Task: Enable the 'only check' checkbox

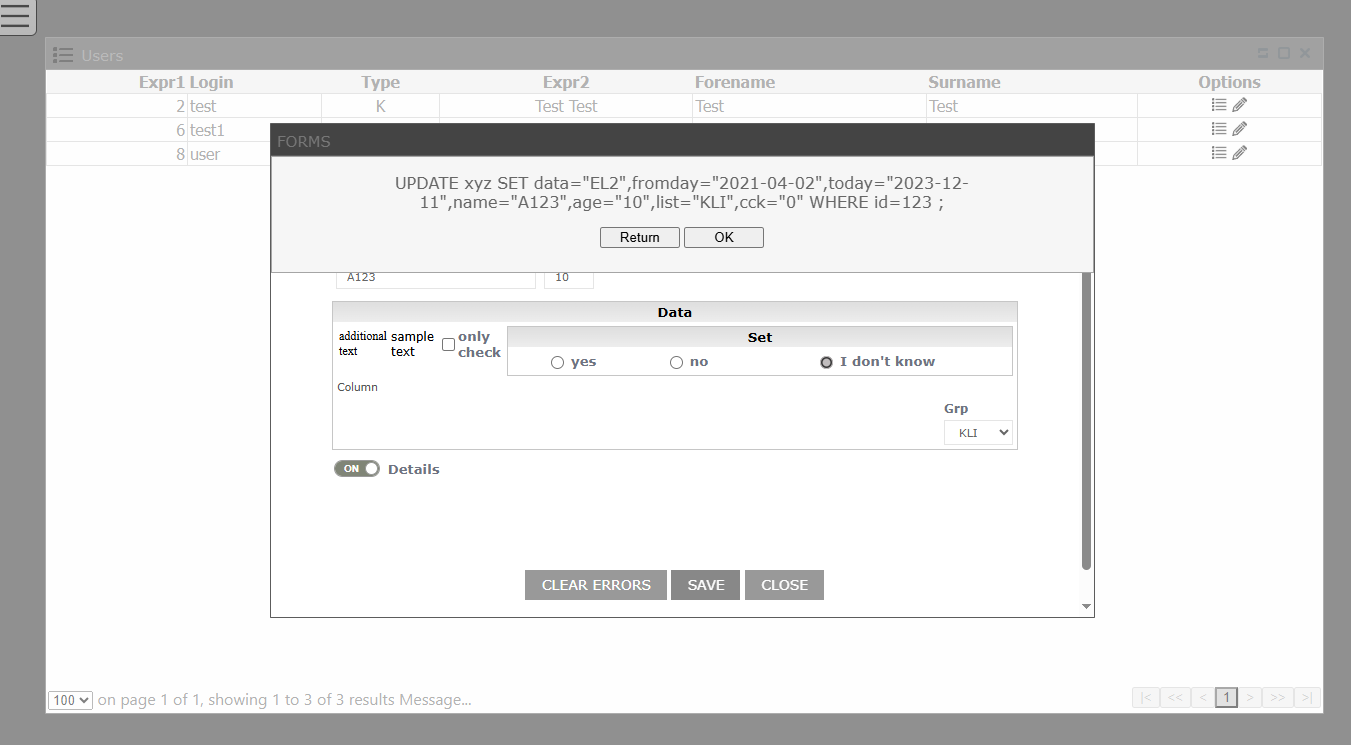Action: coord(448,344)
